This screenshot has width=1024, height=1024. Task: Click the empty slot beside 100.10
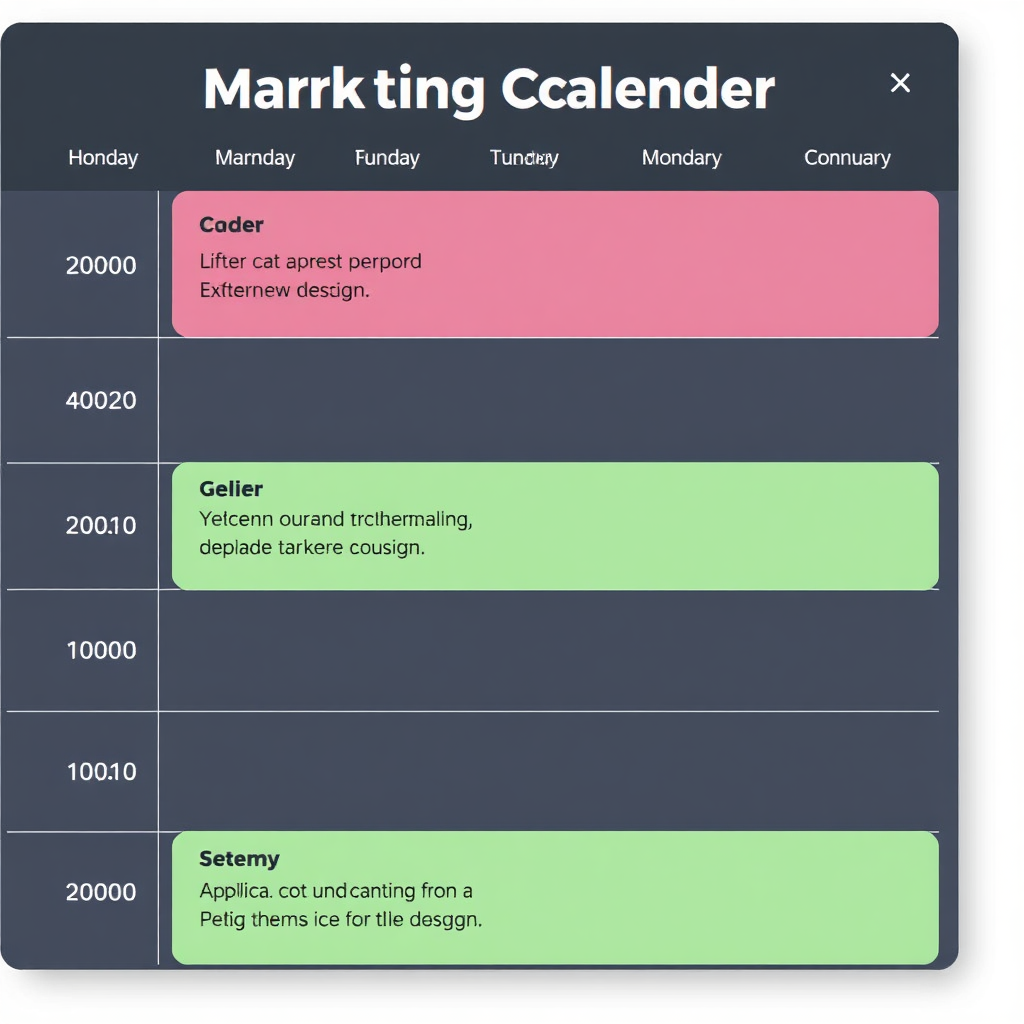click(x=548, y=772)
